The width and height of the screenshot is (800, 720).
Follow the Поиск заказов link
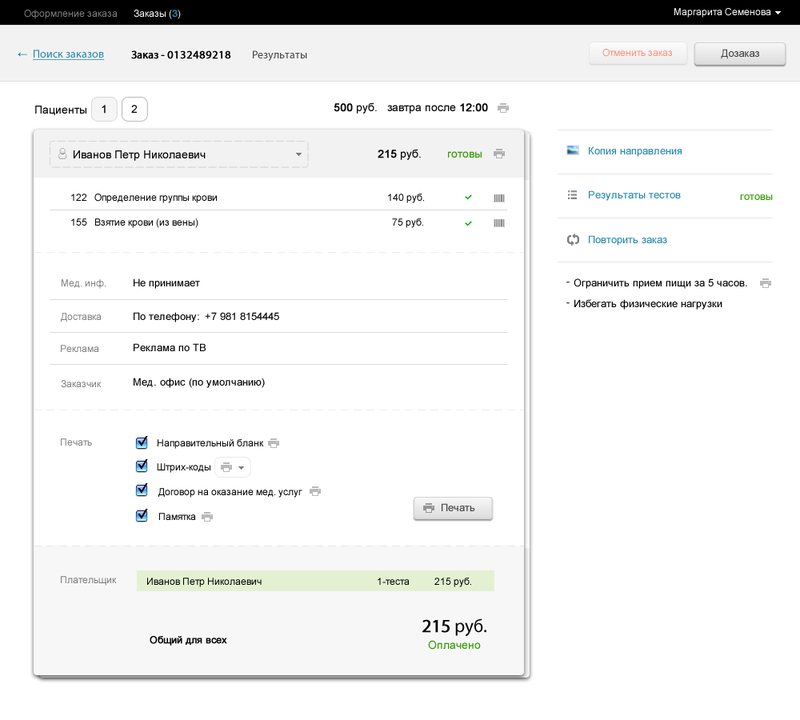click(68, 54)
